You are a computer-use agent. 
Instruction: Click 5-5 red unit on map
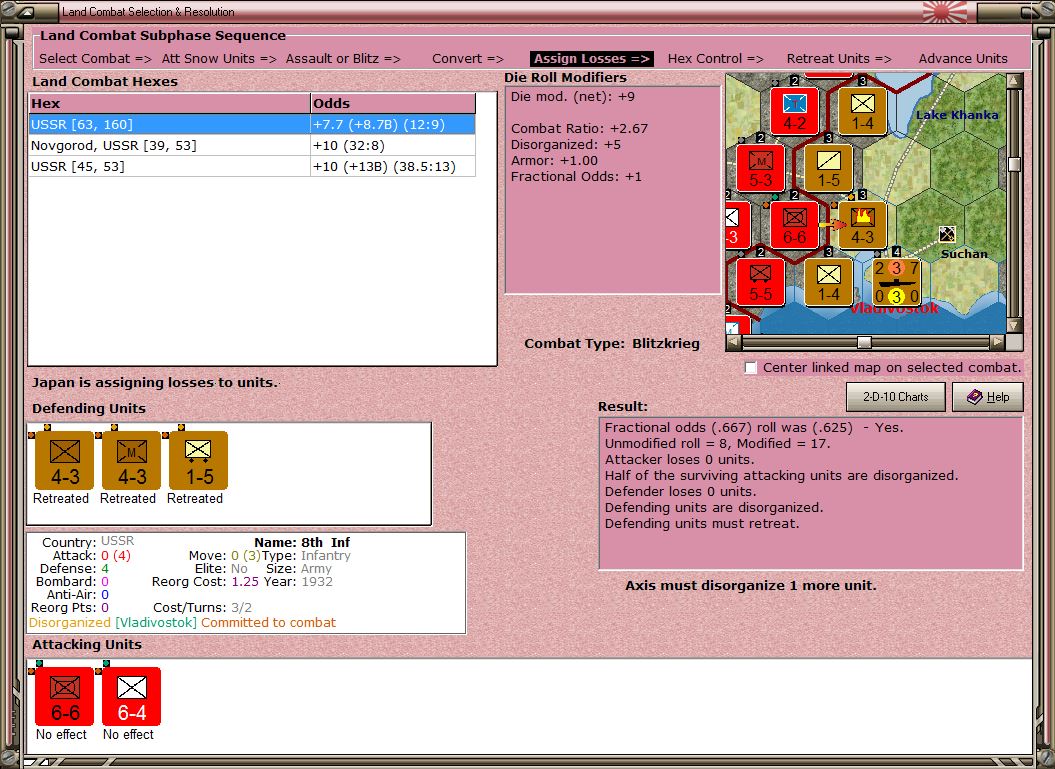pyautogui.click(x=760, y=282)
